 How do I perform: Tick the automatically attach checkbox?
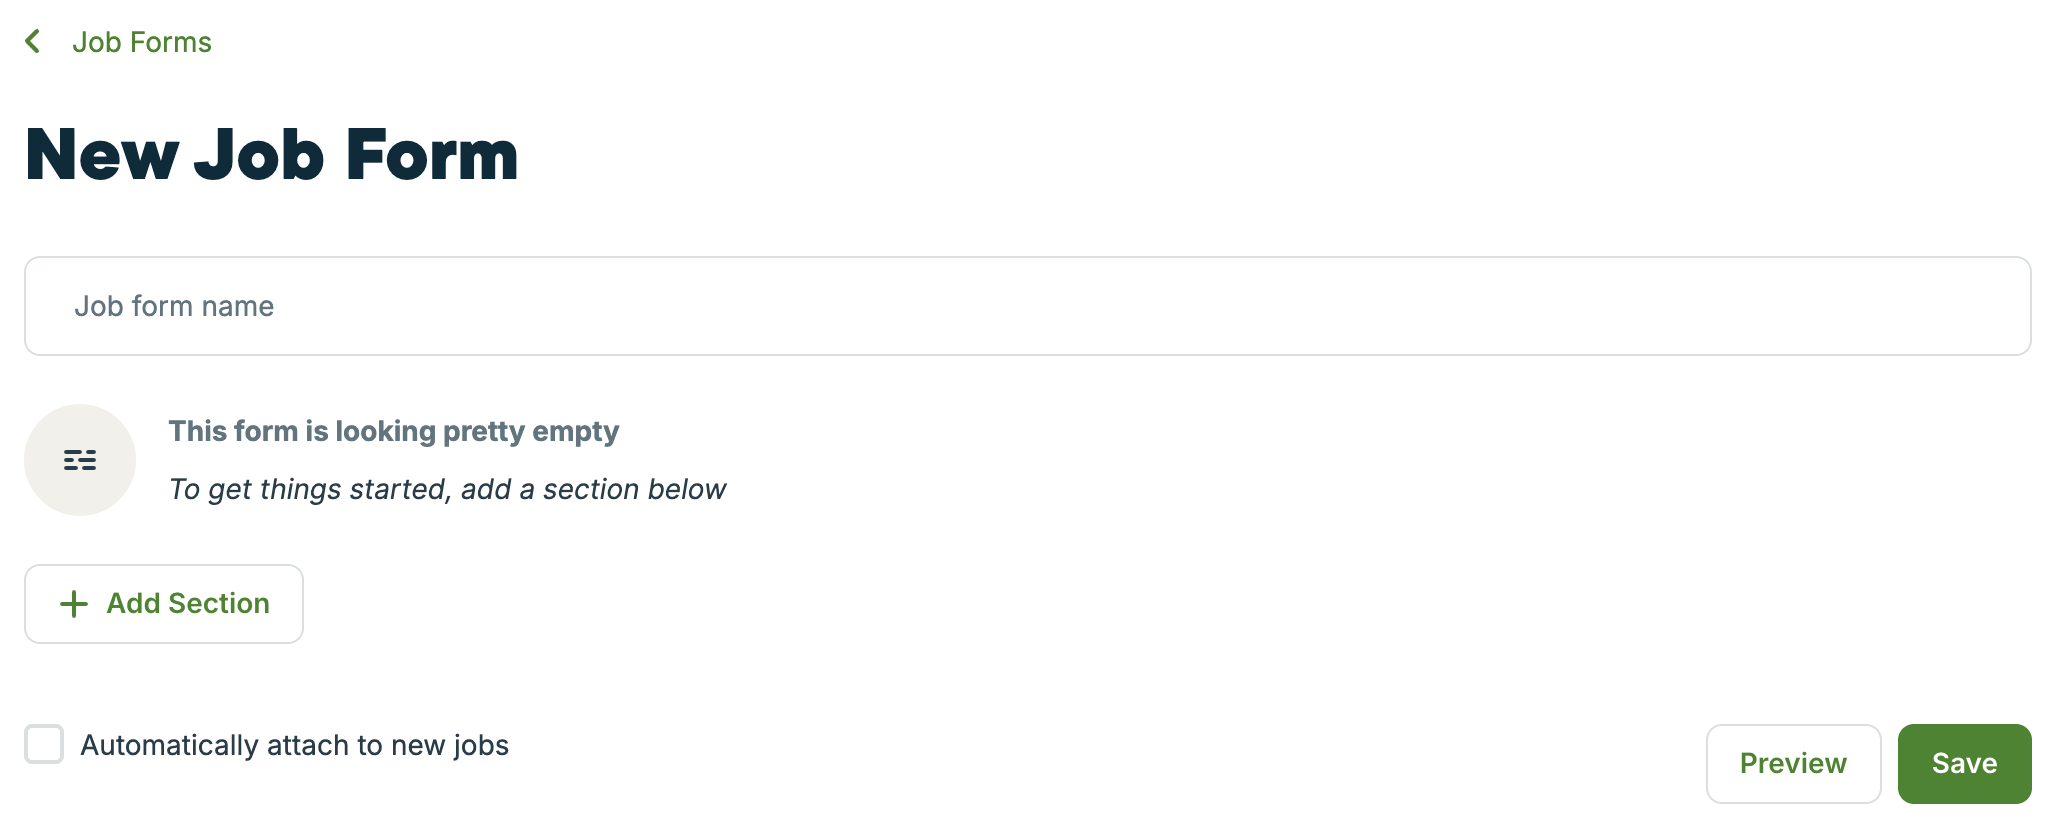(x=44, y=744)
